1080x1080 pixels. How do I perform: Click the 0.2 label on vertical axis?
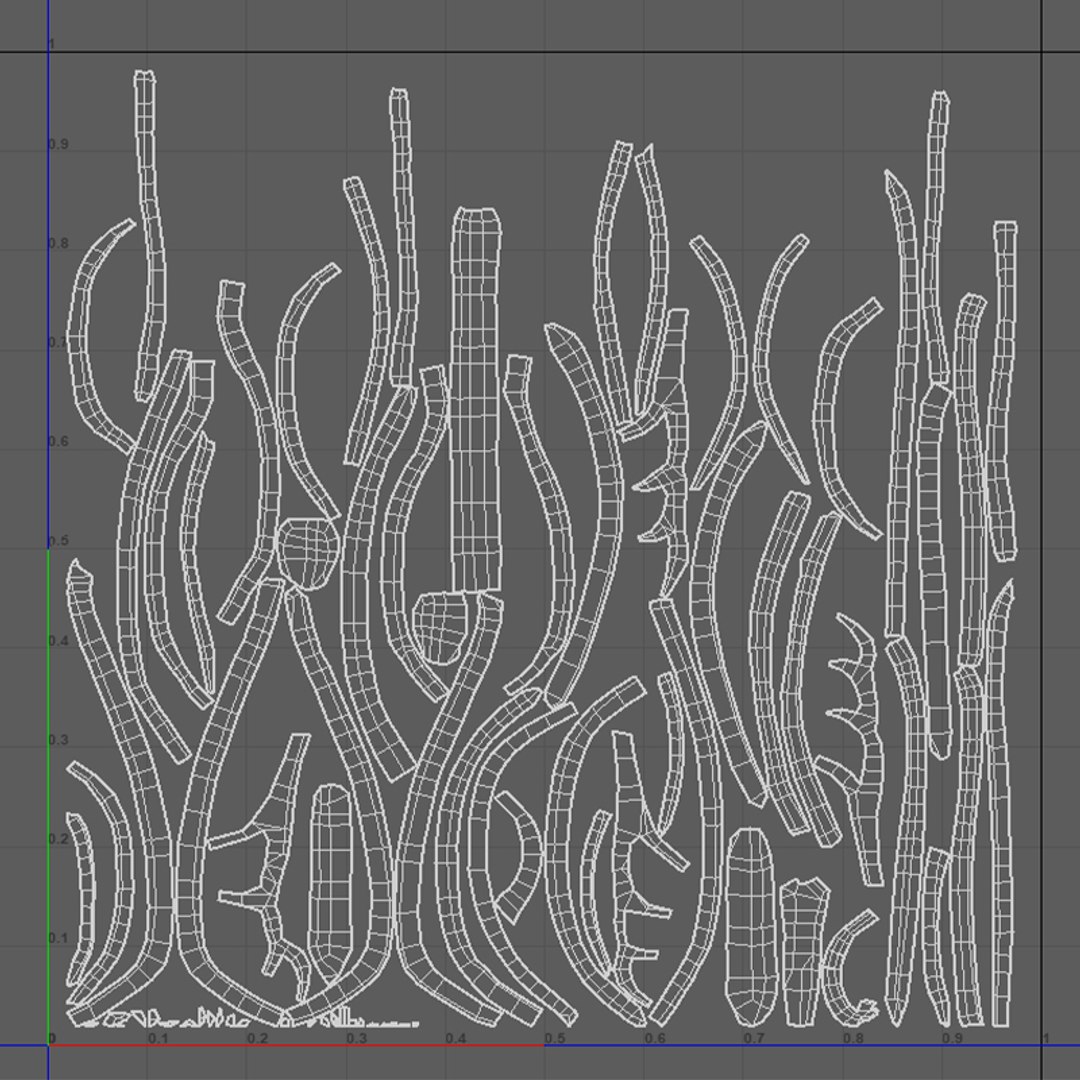(59, 839)
